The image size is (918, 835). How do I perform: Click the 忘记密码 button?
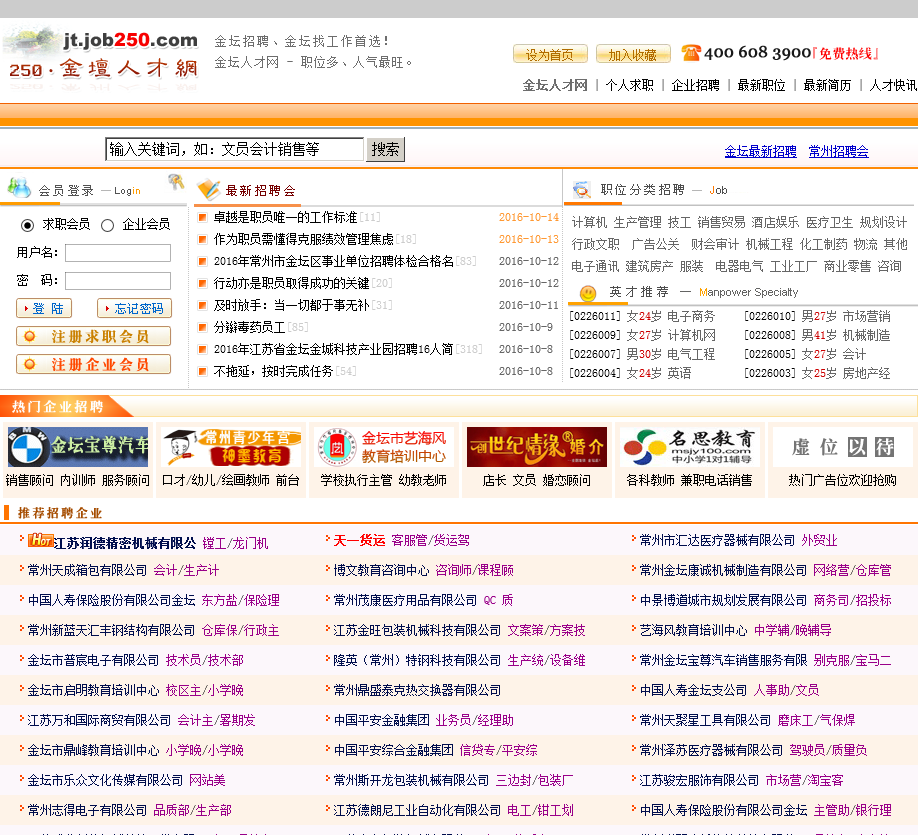[x=134, y=308]
